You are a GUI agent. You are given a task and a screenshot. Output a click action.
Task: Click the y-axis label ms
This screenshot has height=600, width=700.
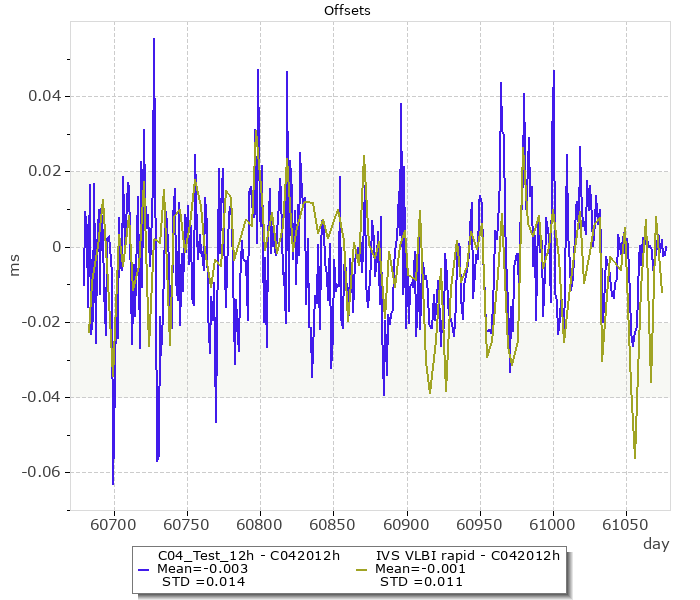pos(15,265)
